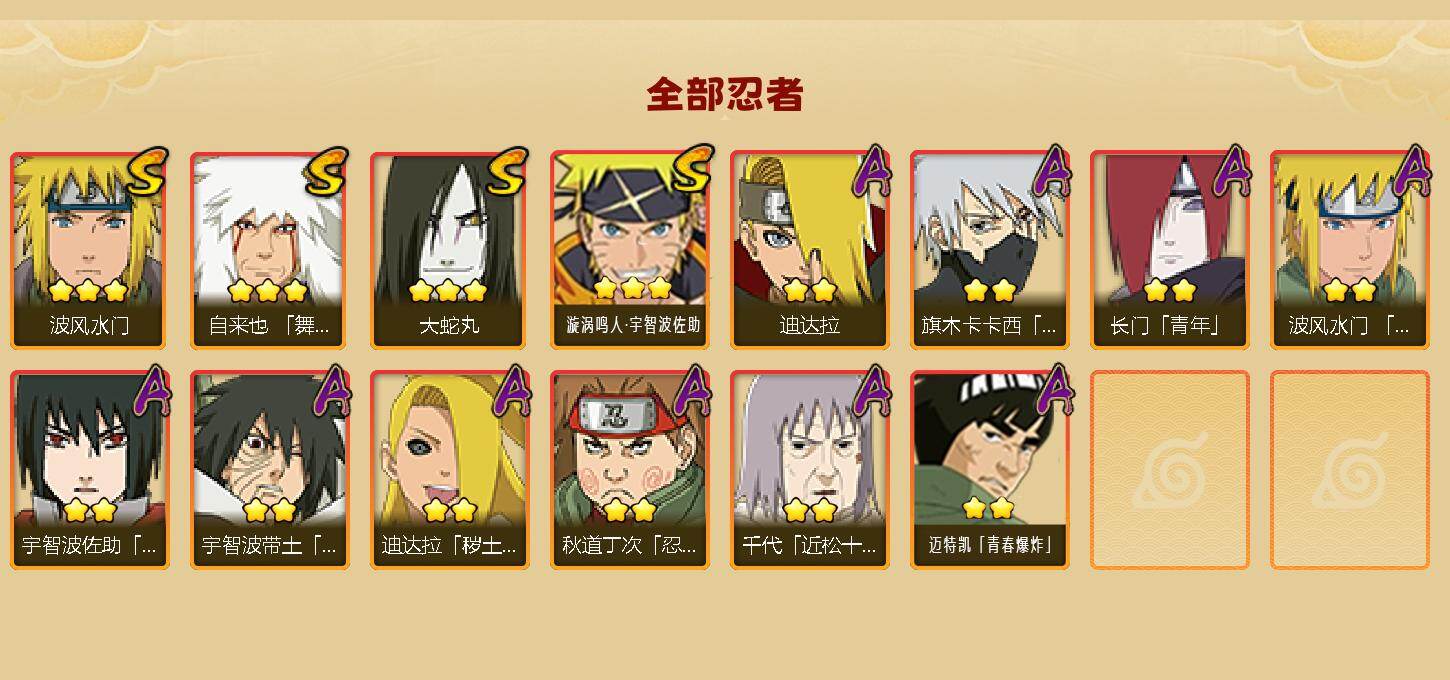The image size is (1450, 680).
Task: Open the 千代 ninja card
Action: point(809,470)
